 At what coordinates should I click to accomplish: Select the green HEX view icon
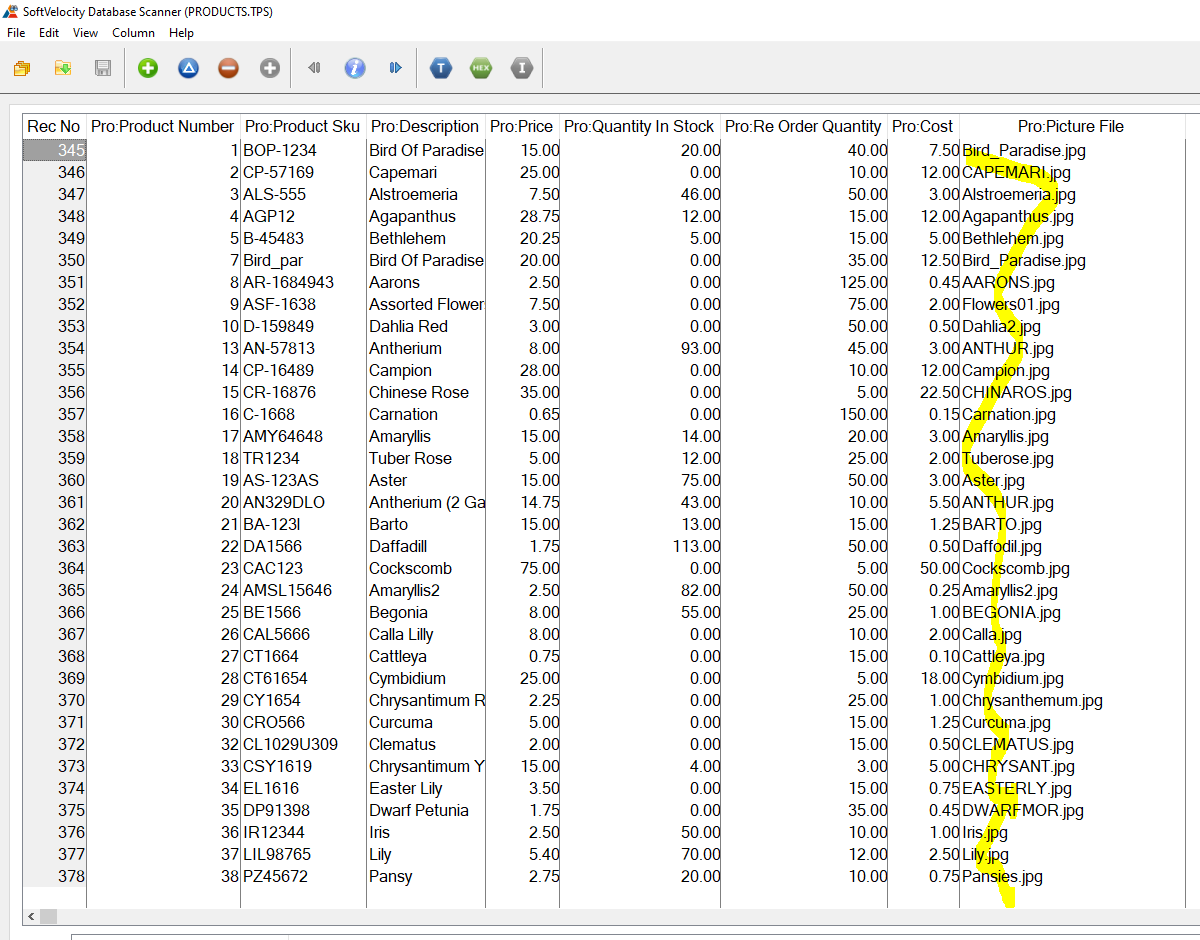tap(481, 68)
